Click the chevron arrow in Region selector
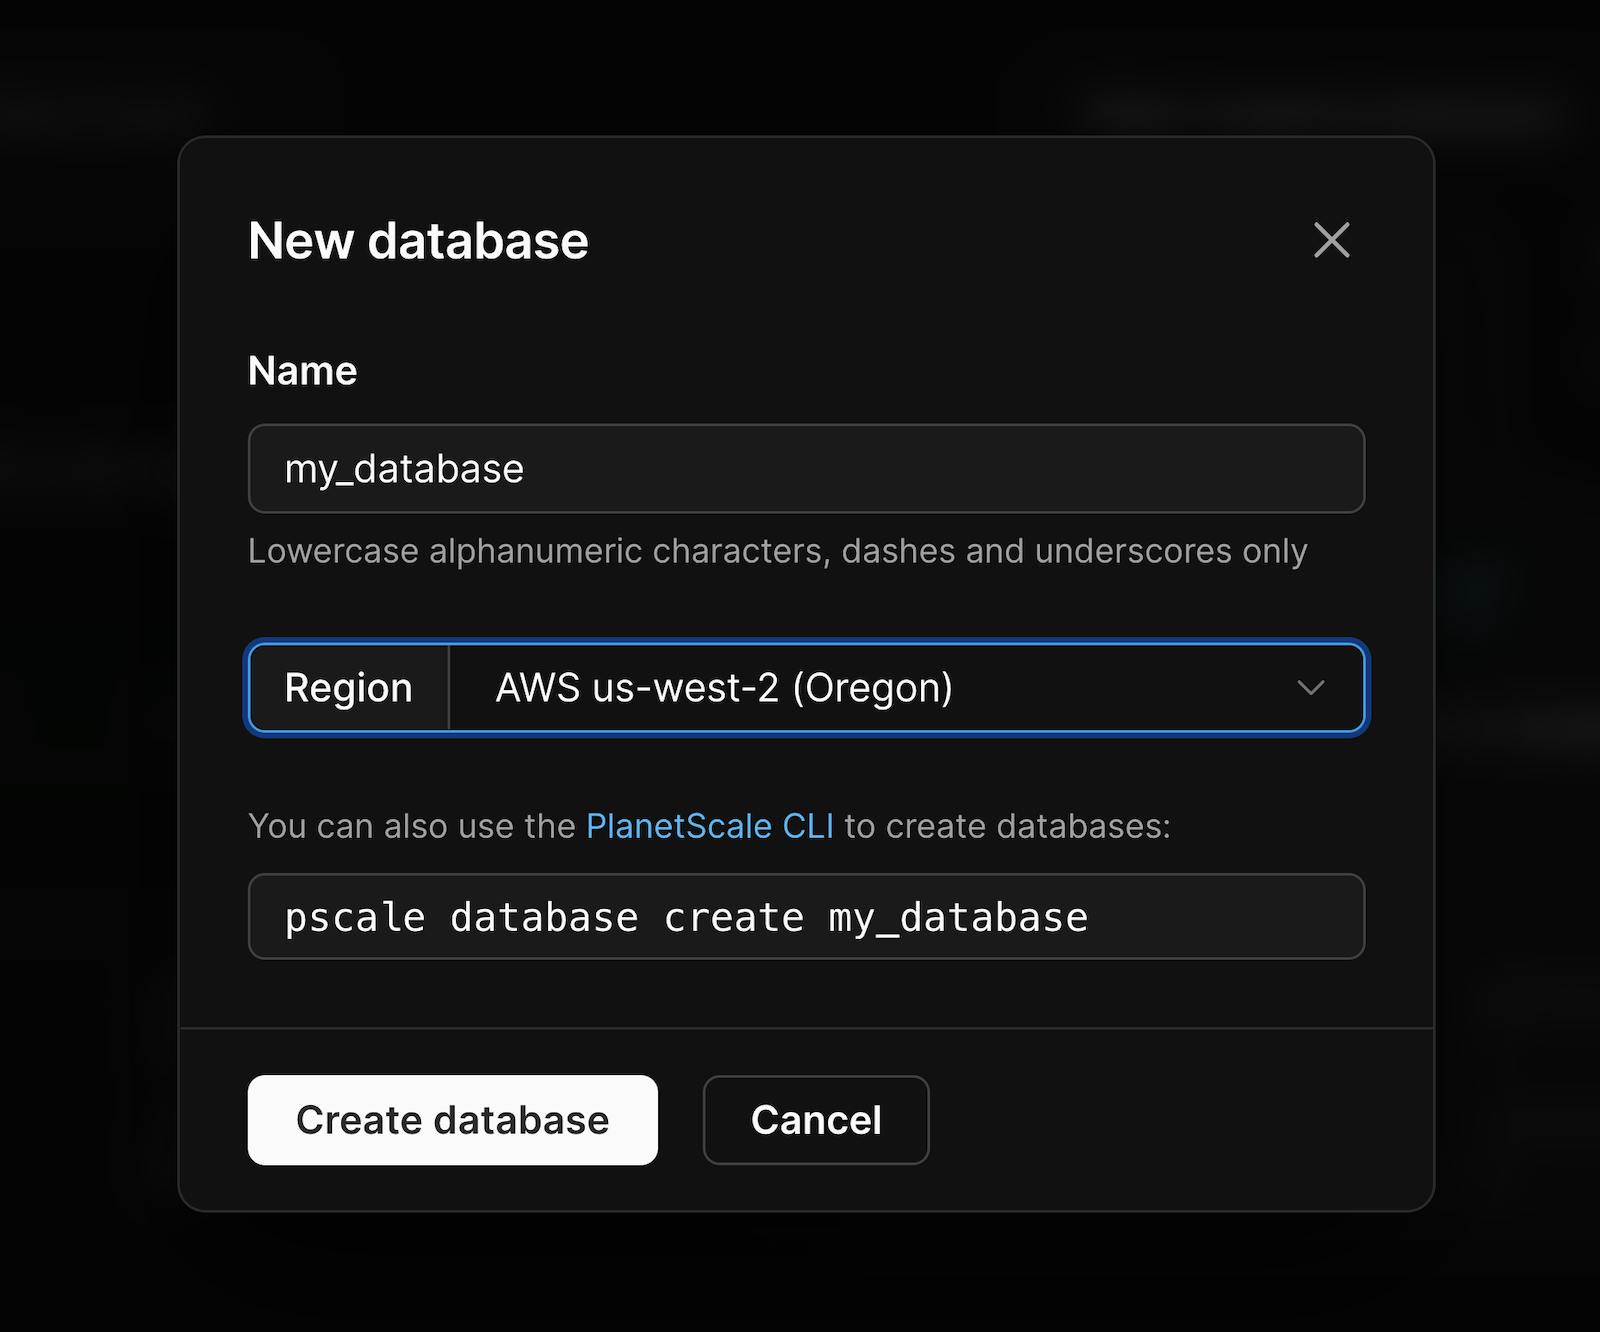This screenshot has height=1332, width=1600. [1310, 688]
